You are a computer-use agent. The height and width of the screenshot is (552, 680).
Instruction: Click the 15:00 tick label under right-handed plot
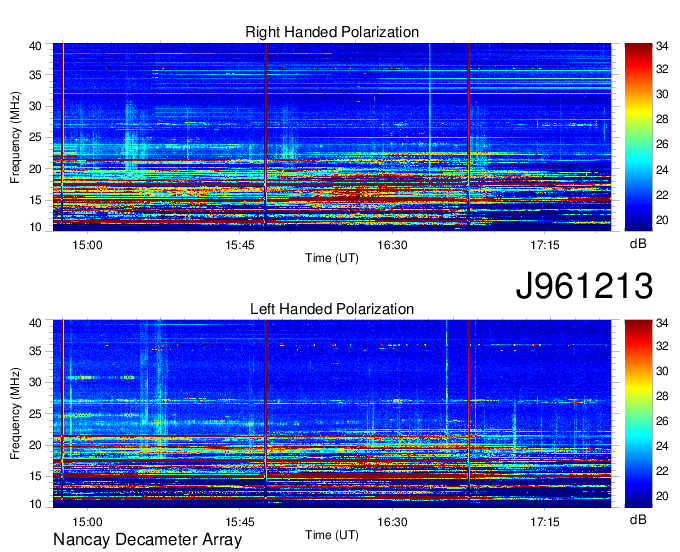pos(88,245)
